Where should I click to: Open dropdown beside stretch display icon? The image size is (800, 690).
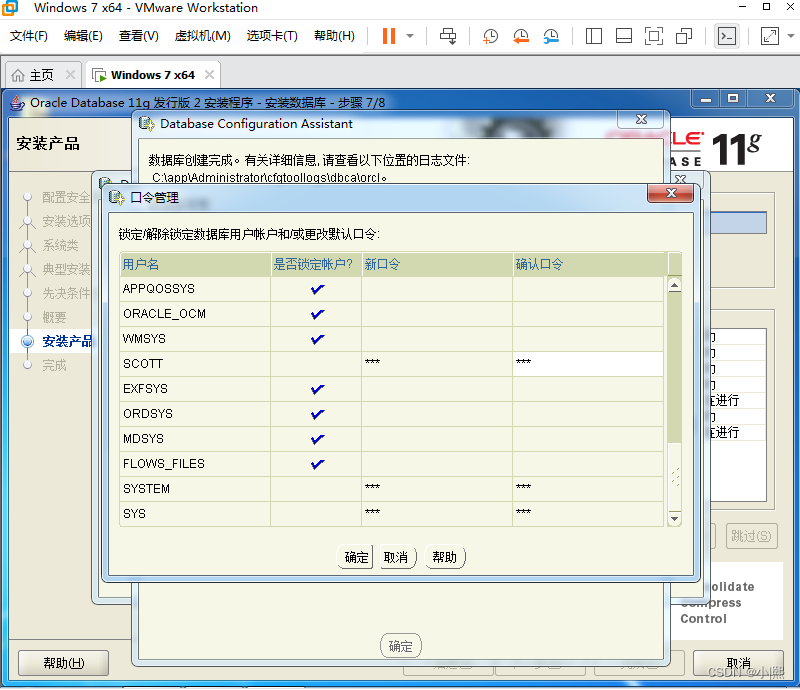click(x=790, y=36)
